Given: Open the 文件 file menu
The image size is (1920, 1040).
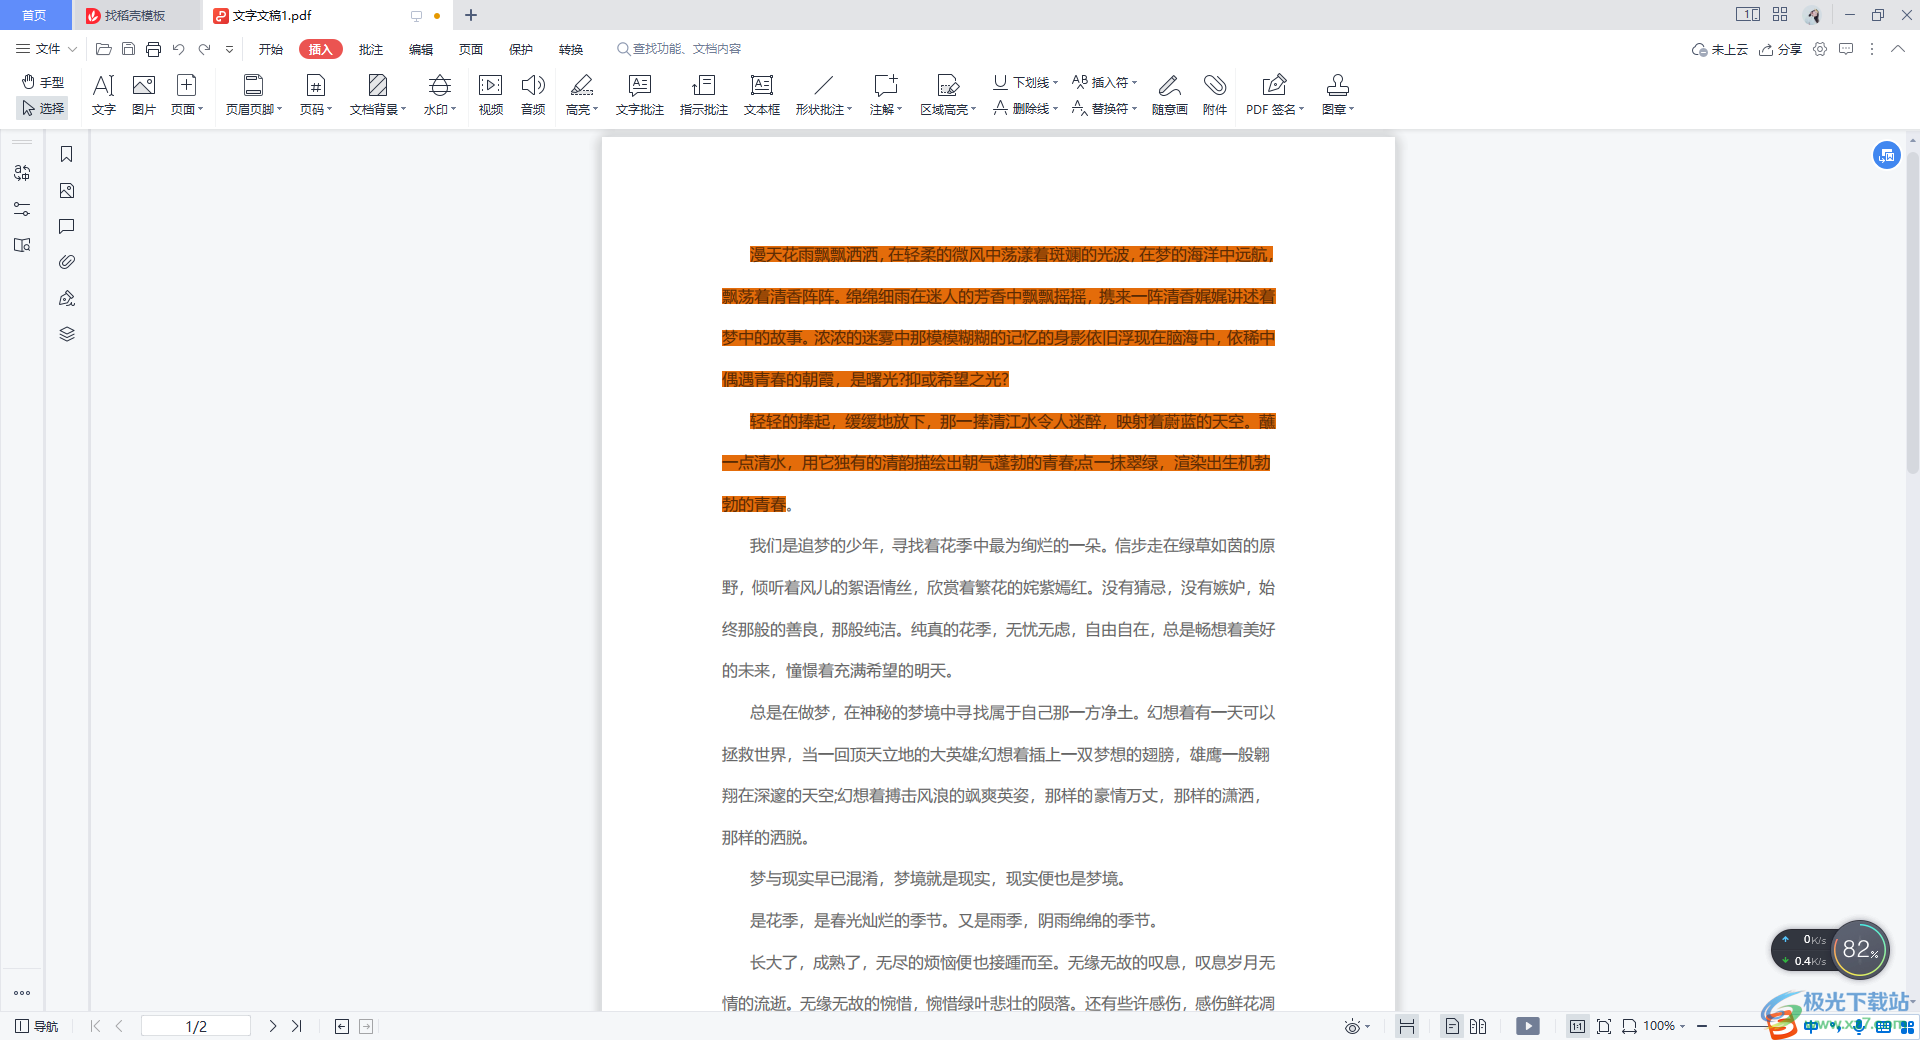Looking at the screenshot, I should pos(46,49).
